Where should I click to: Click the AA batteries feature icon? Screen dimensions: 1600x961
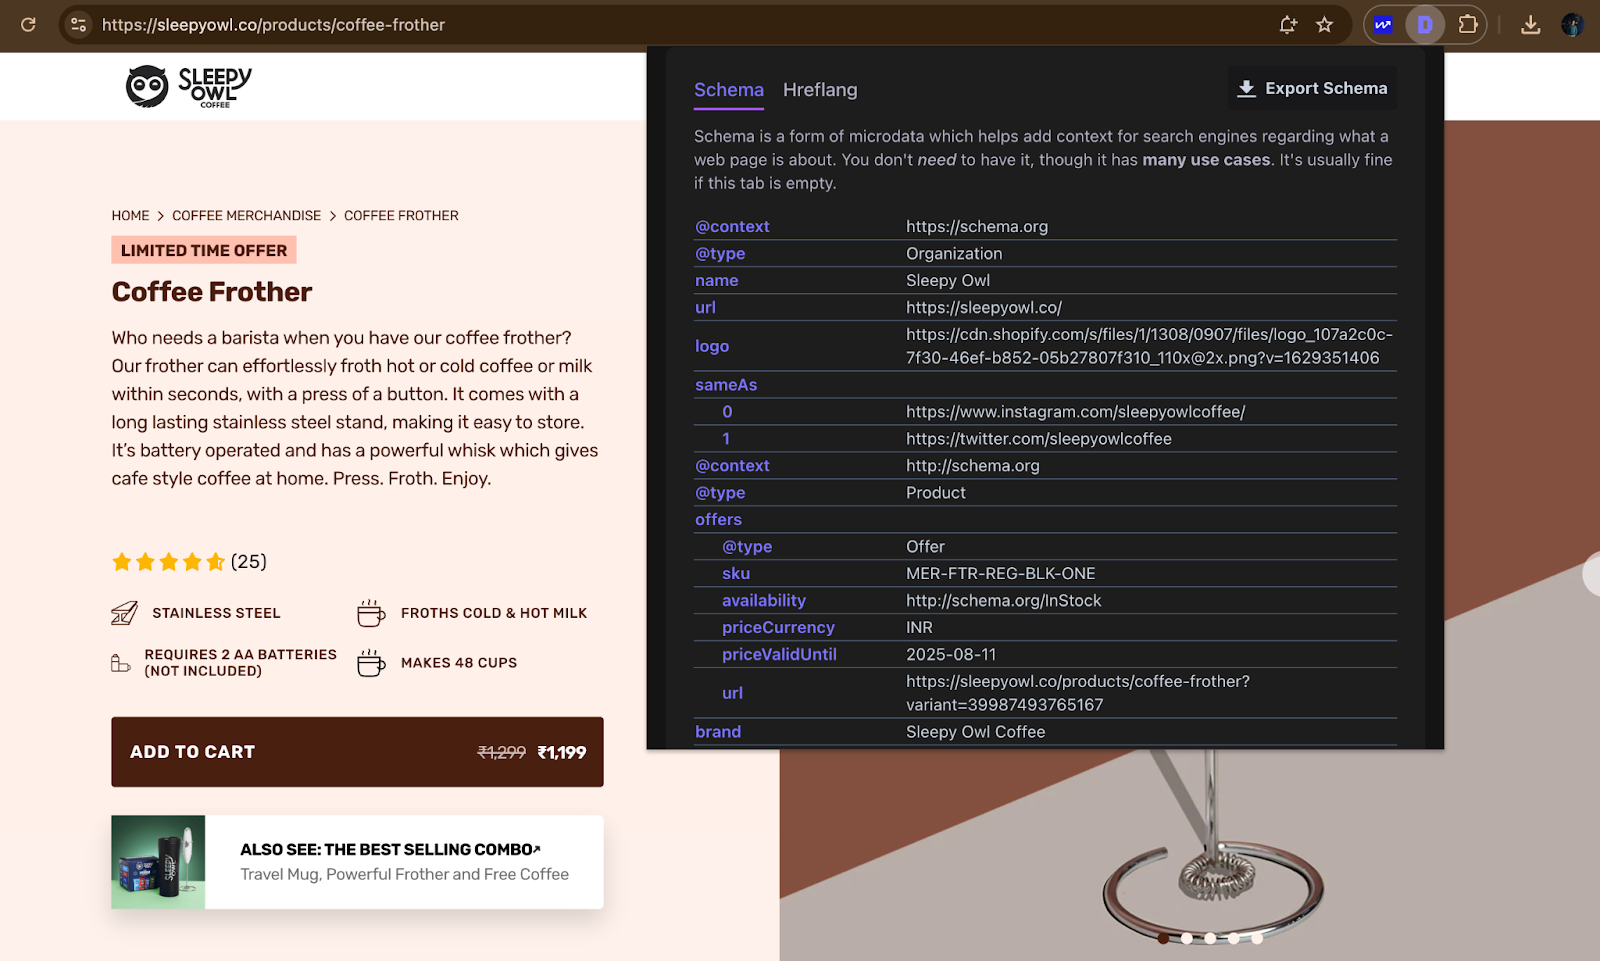(x=121, y=663)
